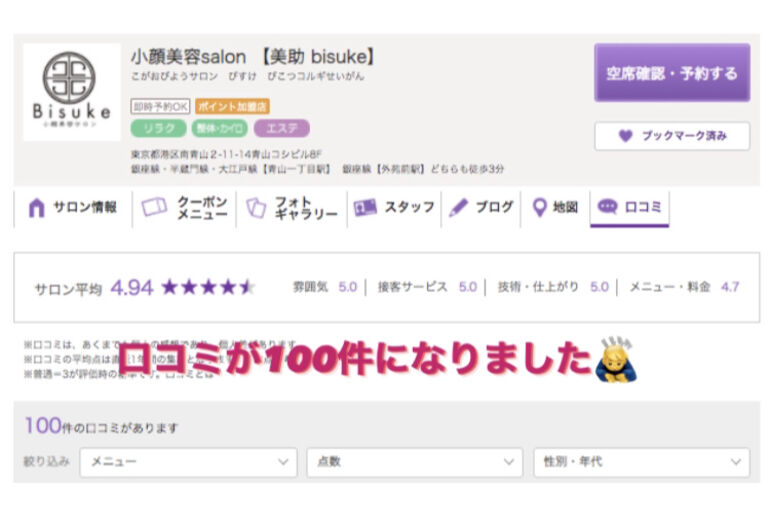This screenshot has width=770, height=510.
Task: Click the 100件の口コミがあります count text
Action: click(101, 426)
